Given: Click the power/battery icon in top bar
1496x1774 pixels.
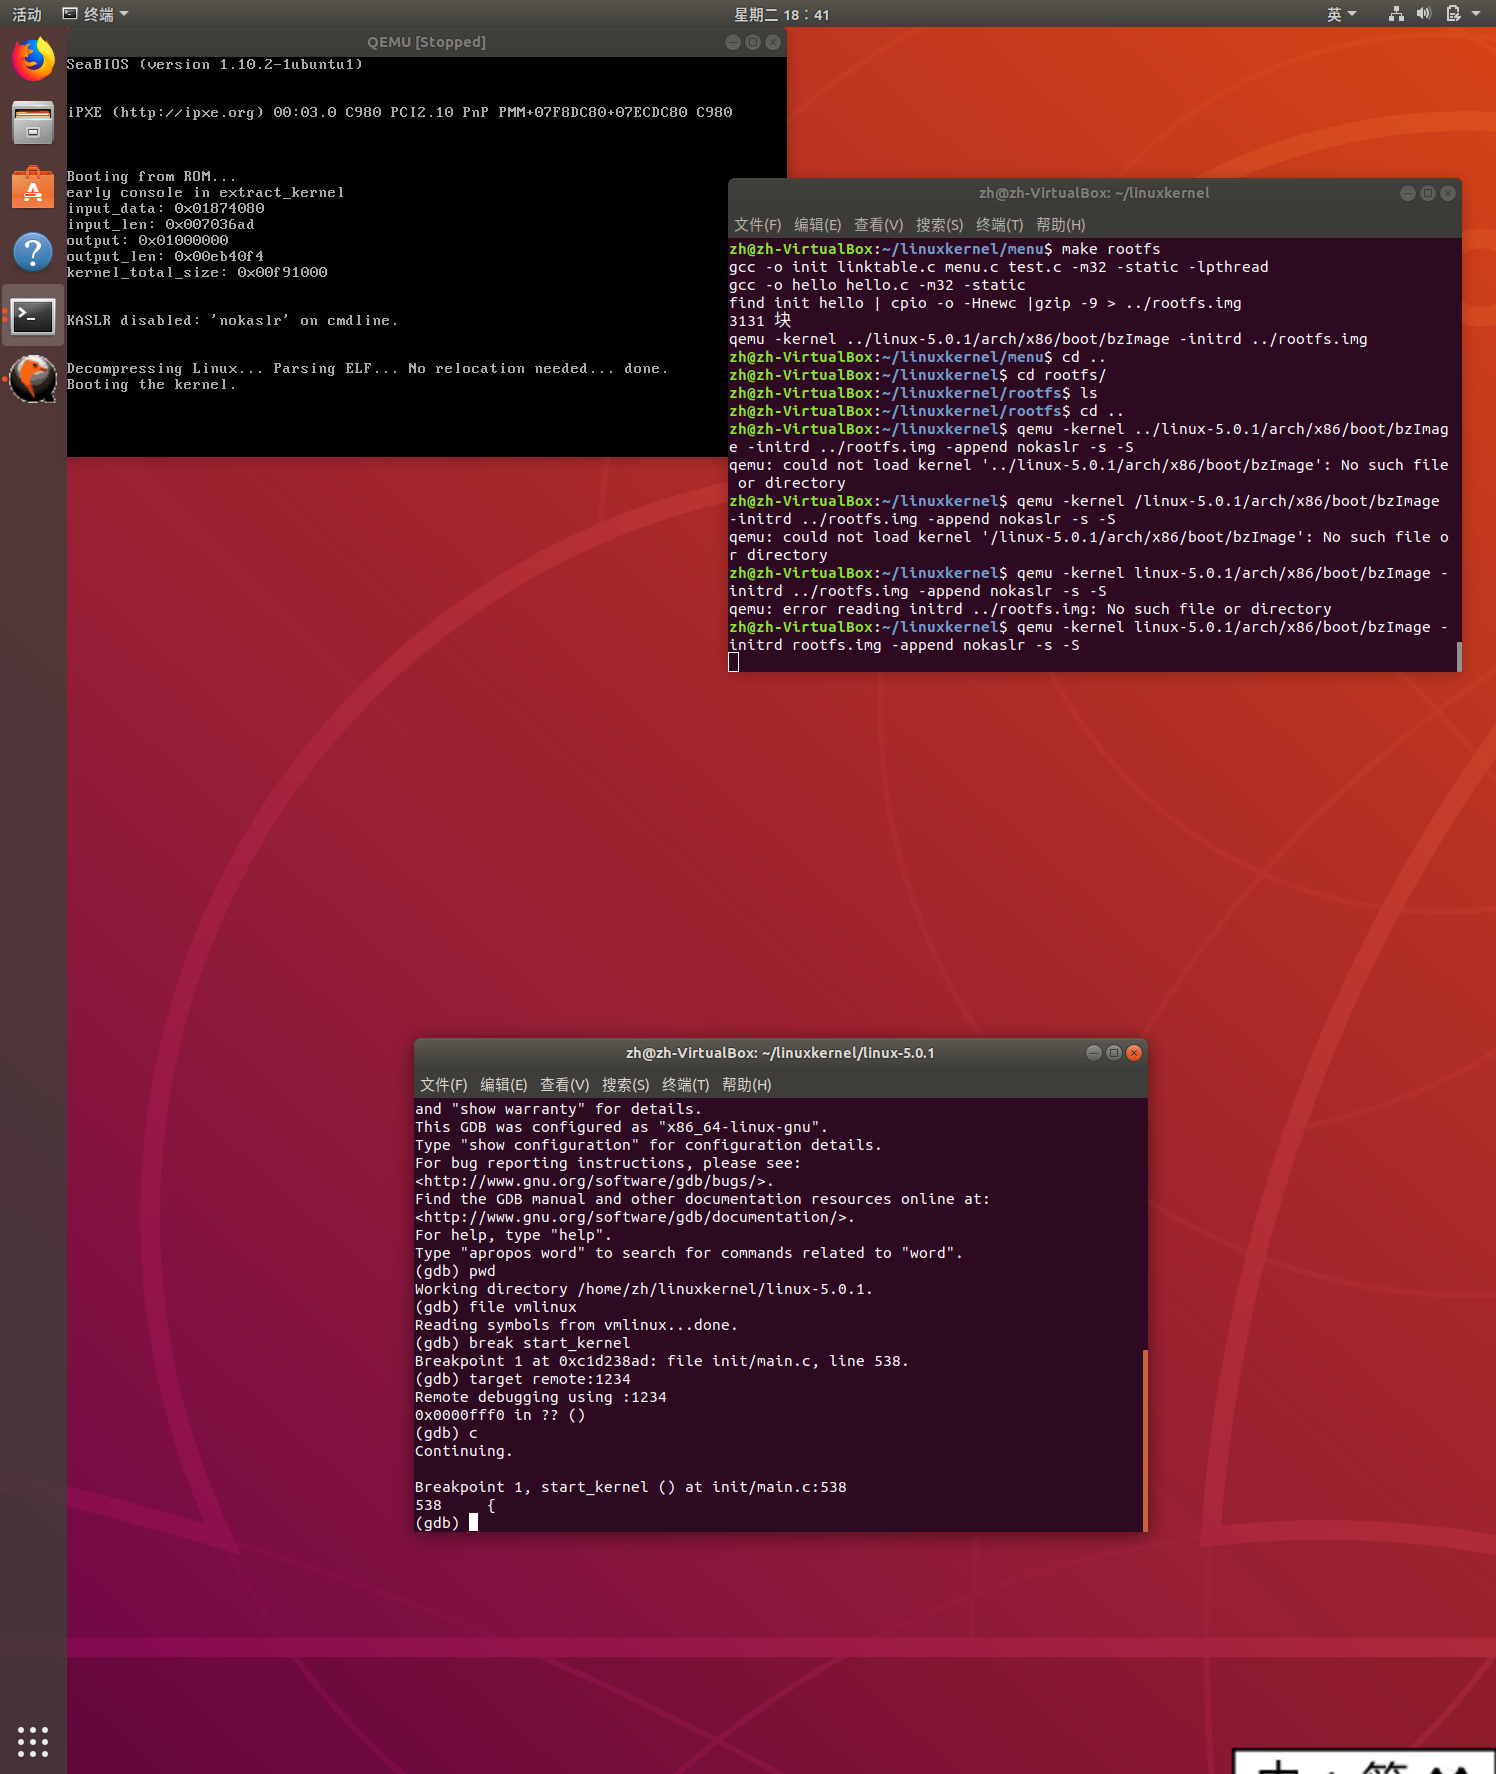Looking at the screenshot, I should [x=1453, y=14].
